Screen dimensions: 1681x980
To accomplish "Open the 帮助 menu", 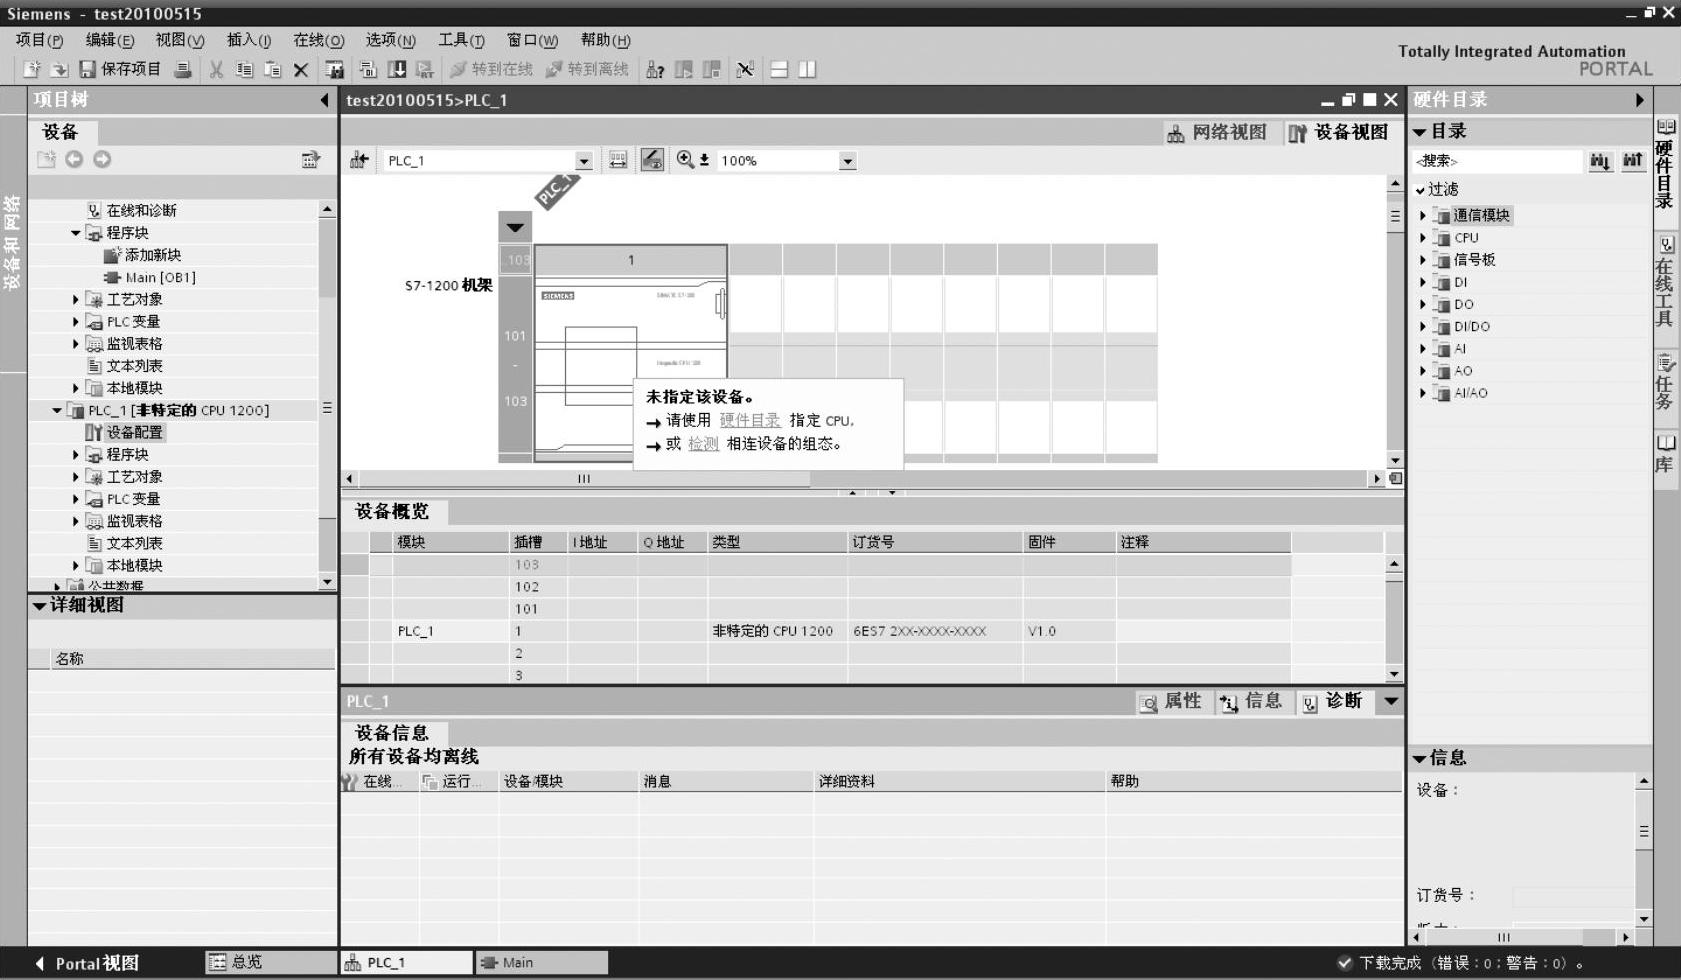I will click(x=605, y=40).
